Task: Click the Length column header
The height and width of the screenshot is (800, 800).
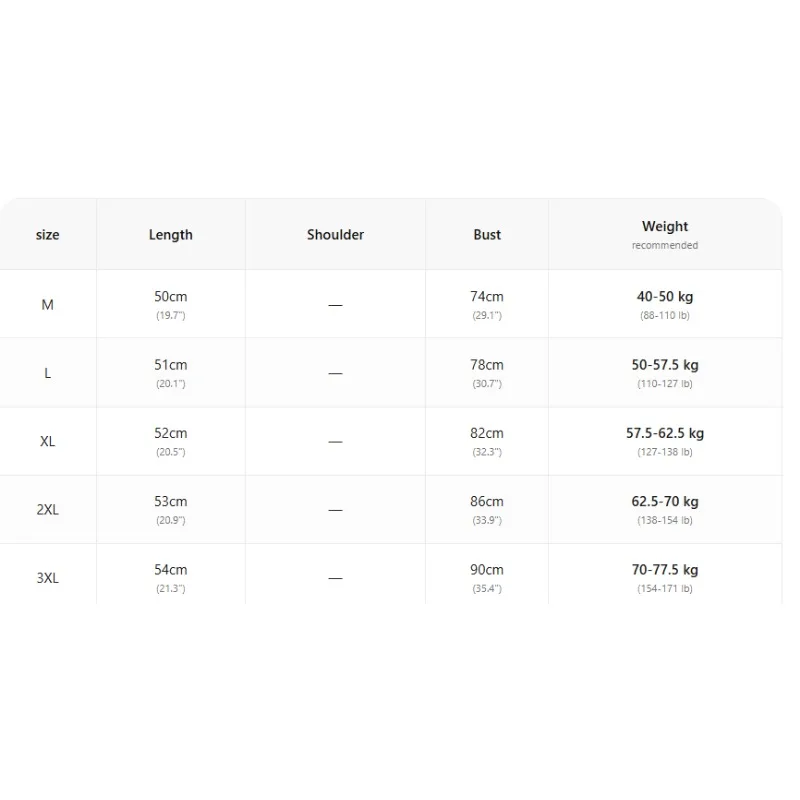Action: coord(171,235)
